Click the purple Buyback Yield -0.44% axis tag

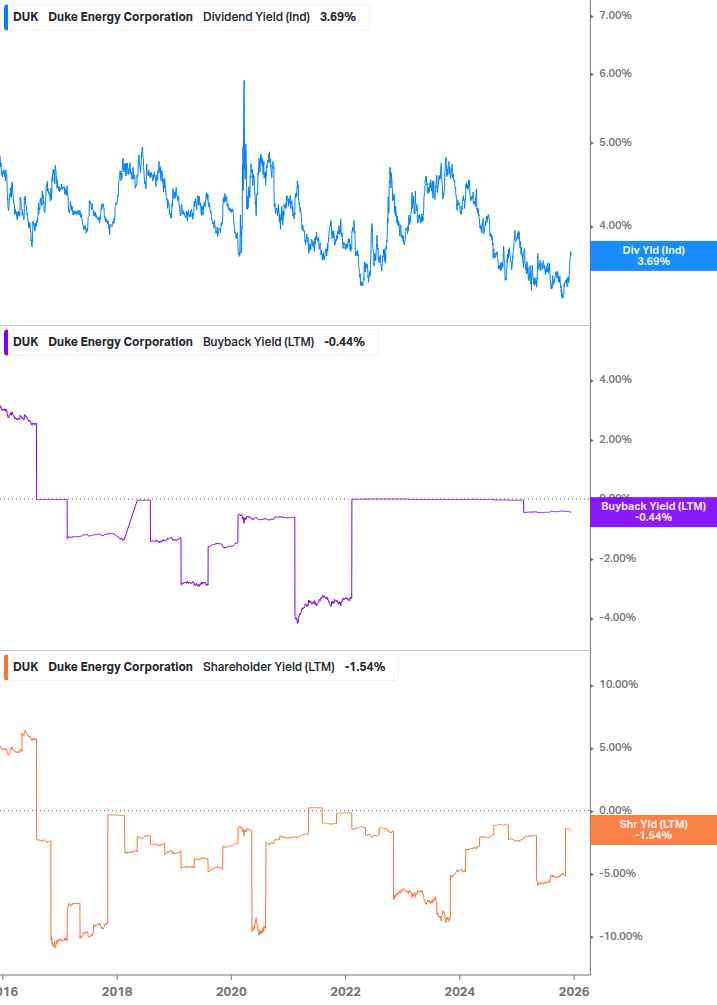654,512
